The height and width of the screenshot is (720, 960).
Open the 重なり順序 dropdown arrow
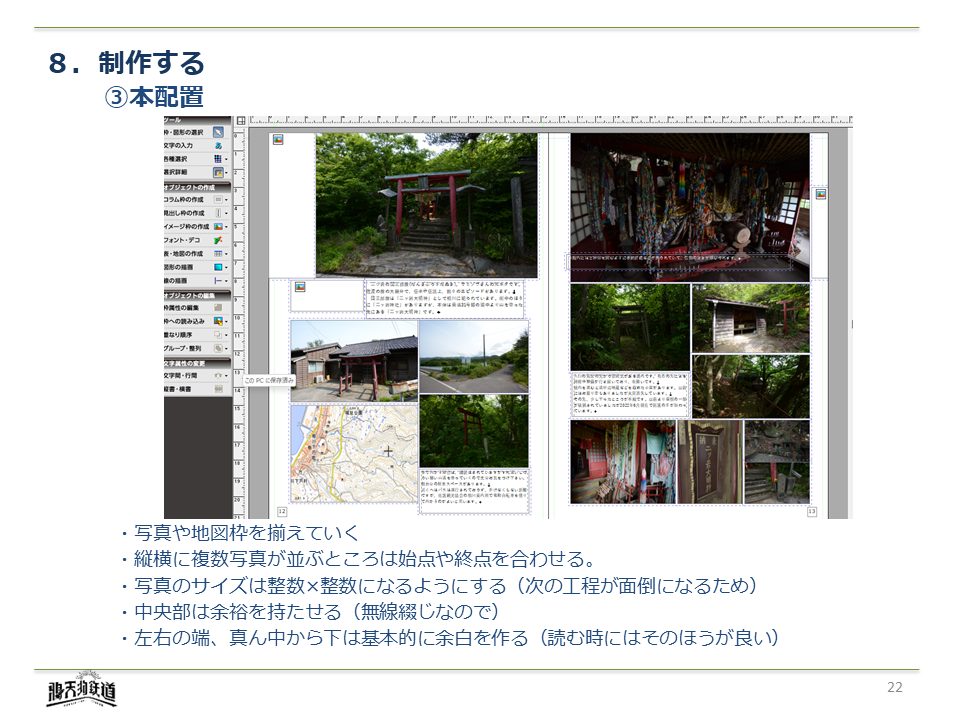(227, 335)
